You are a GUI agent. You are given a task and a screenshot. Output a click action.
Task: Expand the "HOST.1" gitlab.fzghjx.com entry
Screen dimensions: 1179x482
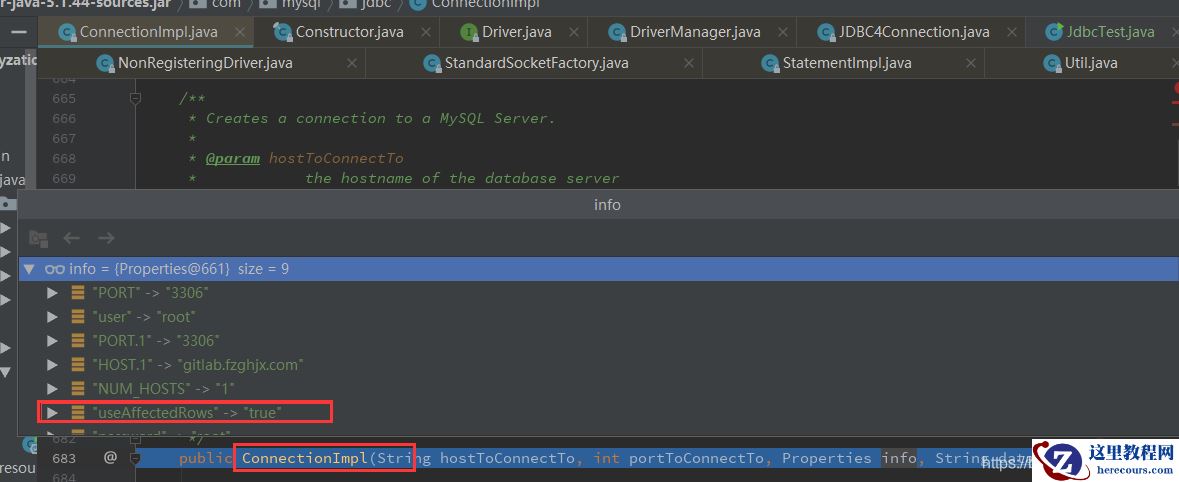pyautogui.click(x=53, y=365)
